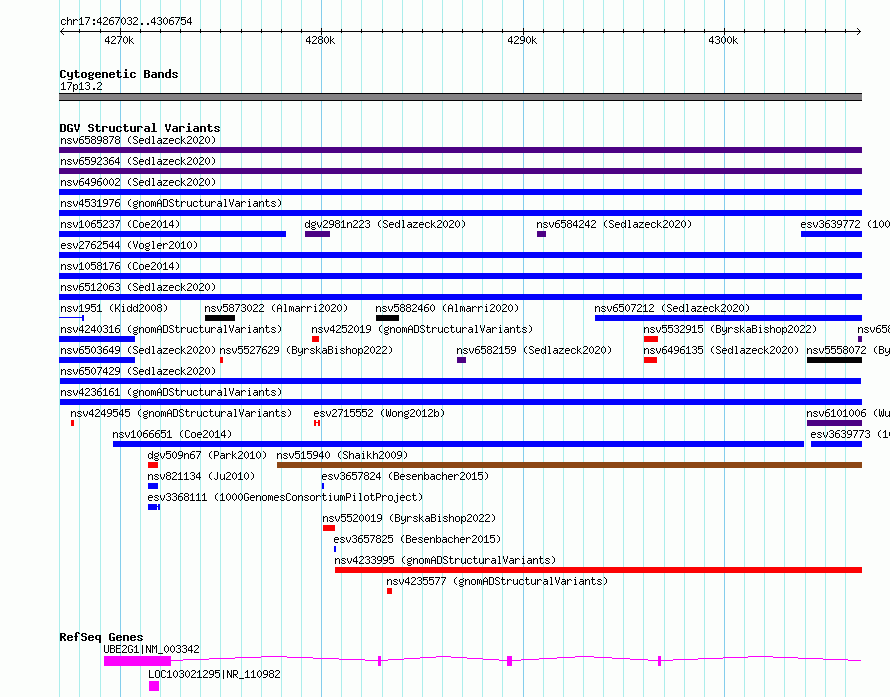Select the red nsv4252019 gnomAD block
The image size is (890, 697).
click(x=316, y=339)
